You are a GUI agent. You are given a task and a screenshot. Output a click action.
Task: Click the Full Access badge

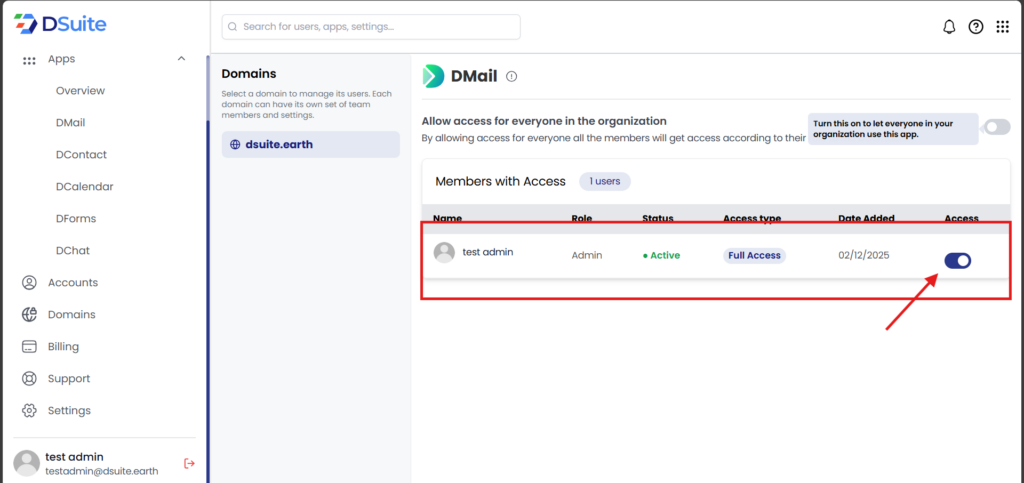click(x=754, y=255)
